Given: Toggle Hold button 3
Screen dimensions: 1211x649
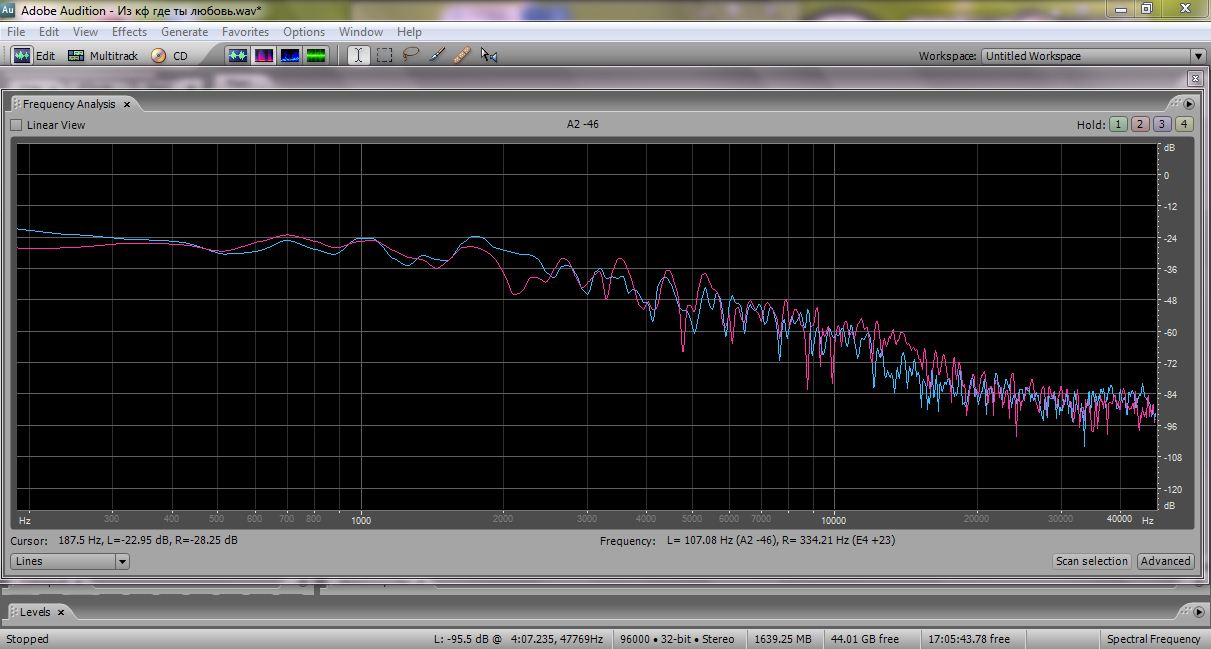Looking at the screenshot, I should [1162, 125].
